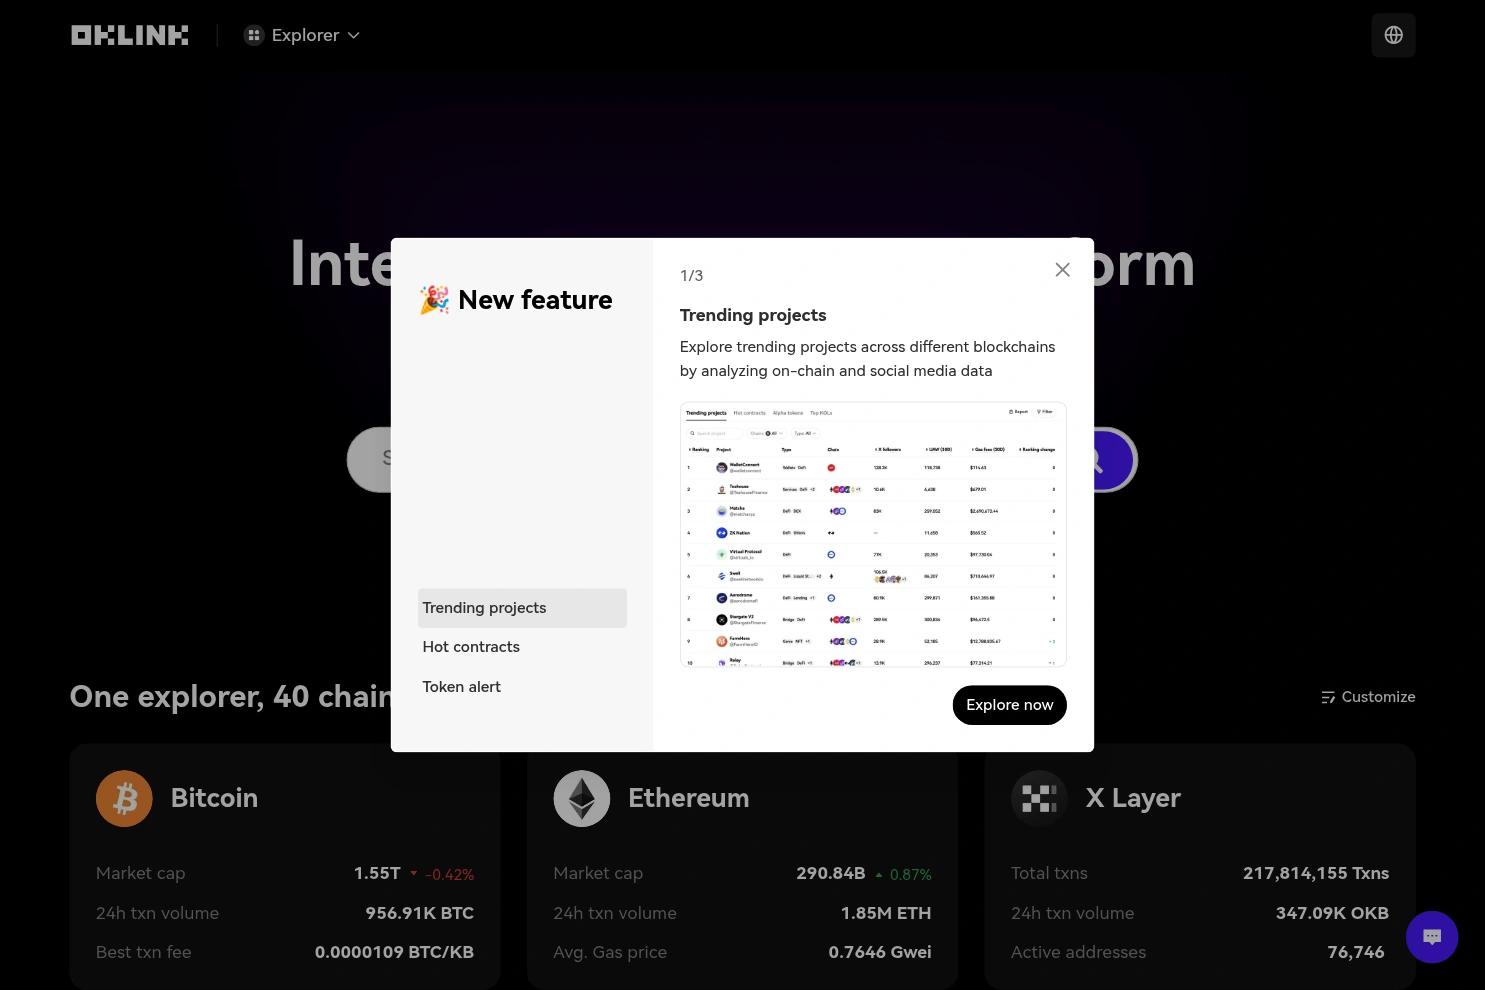This screenshot has width=1485, height=990.
Task: Click the Explorer grid icon
Action: 254,35
